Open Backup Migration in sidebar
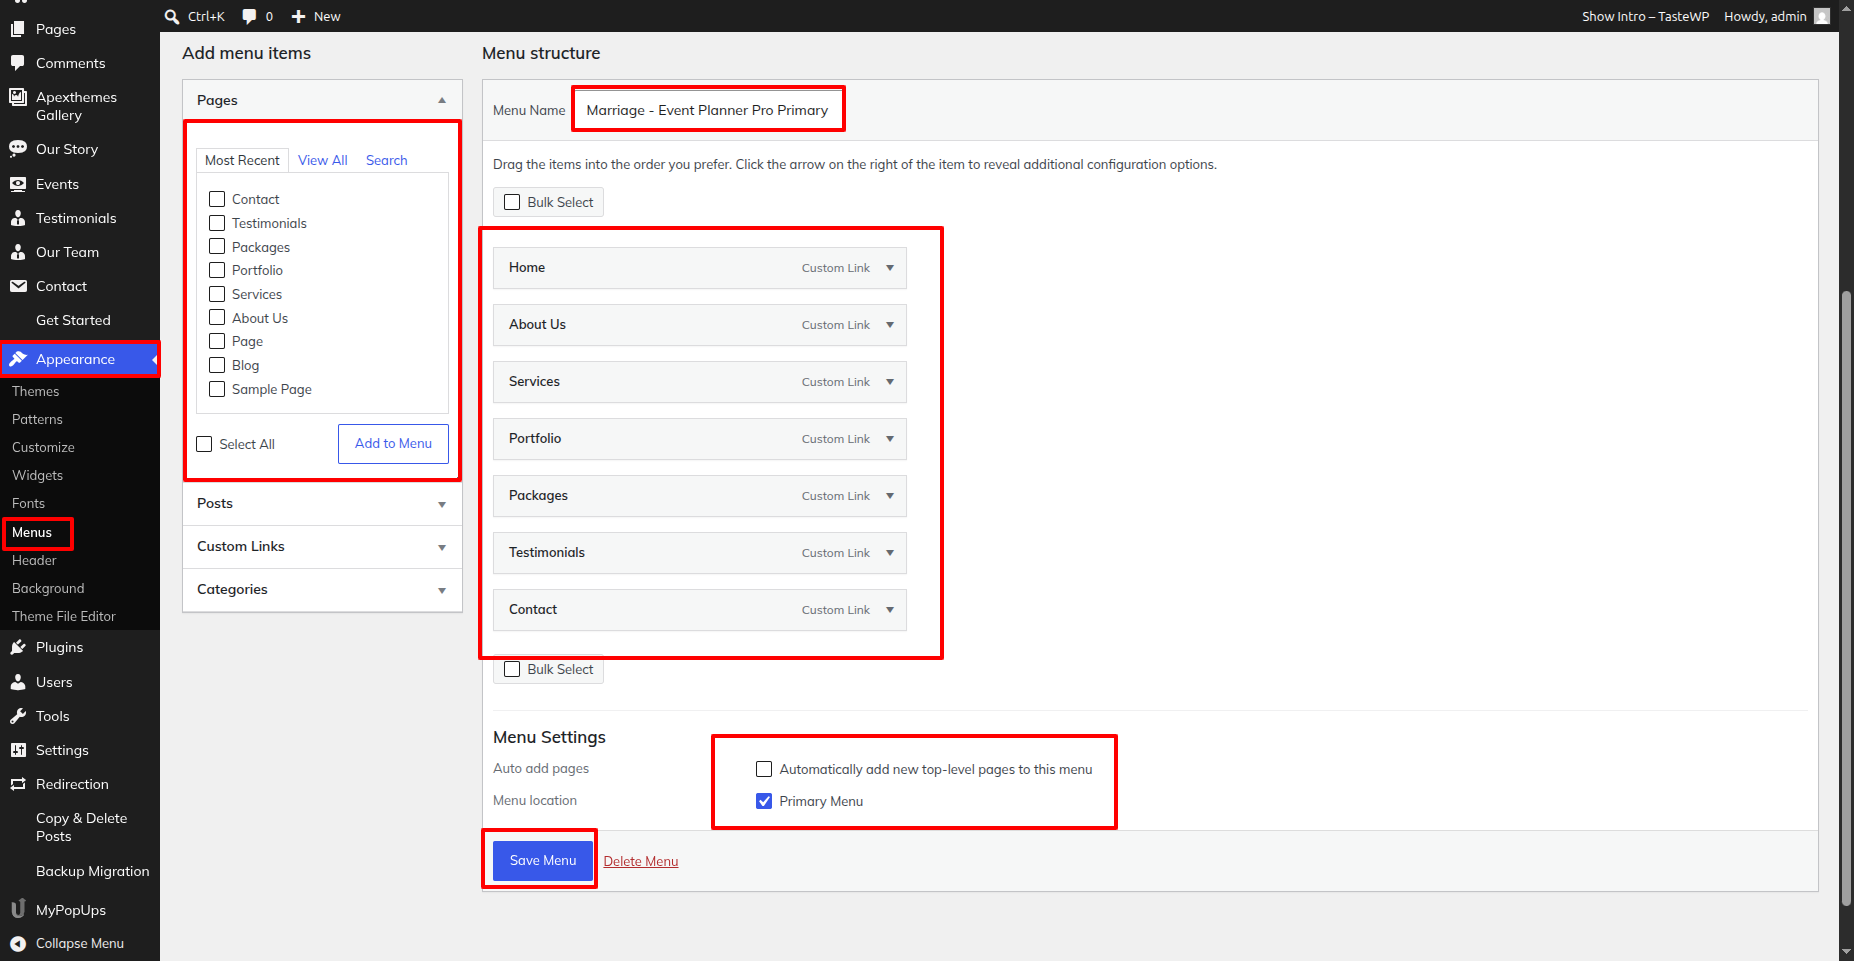 click(93, 871)
